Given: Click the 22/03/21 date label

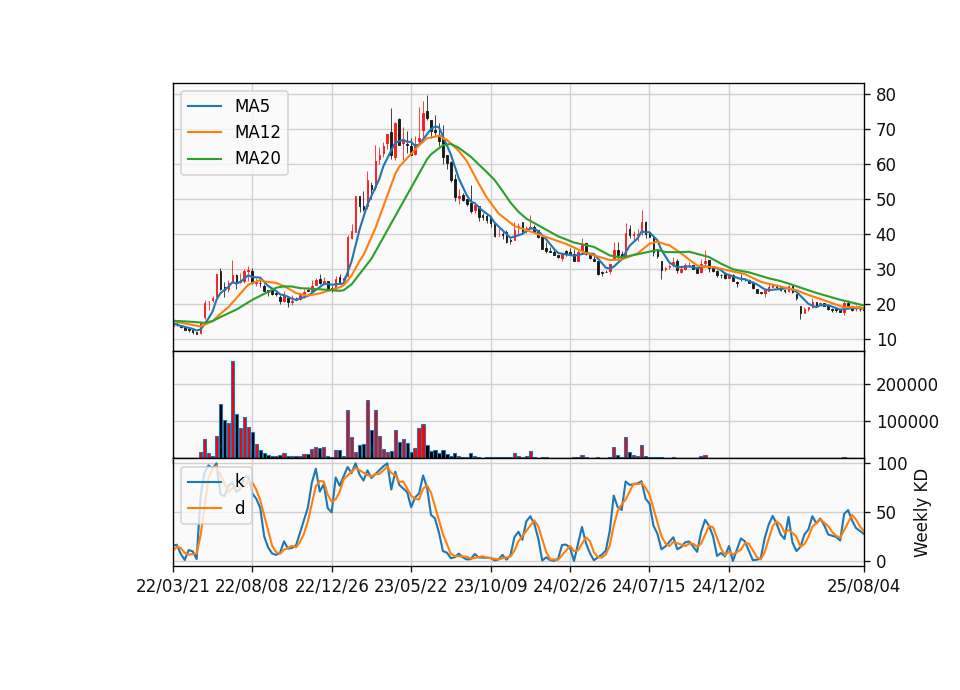Looking at the screenshot, I should pyautogui.click(x=173, y=586).
